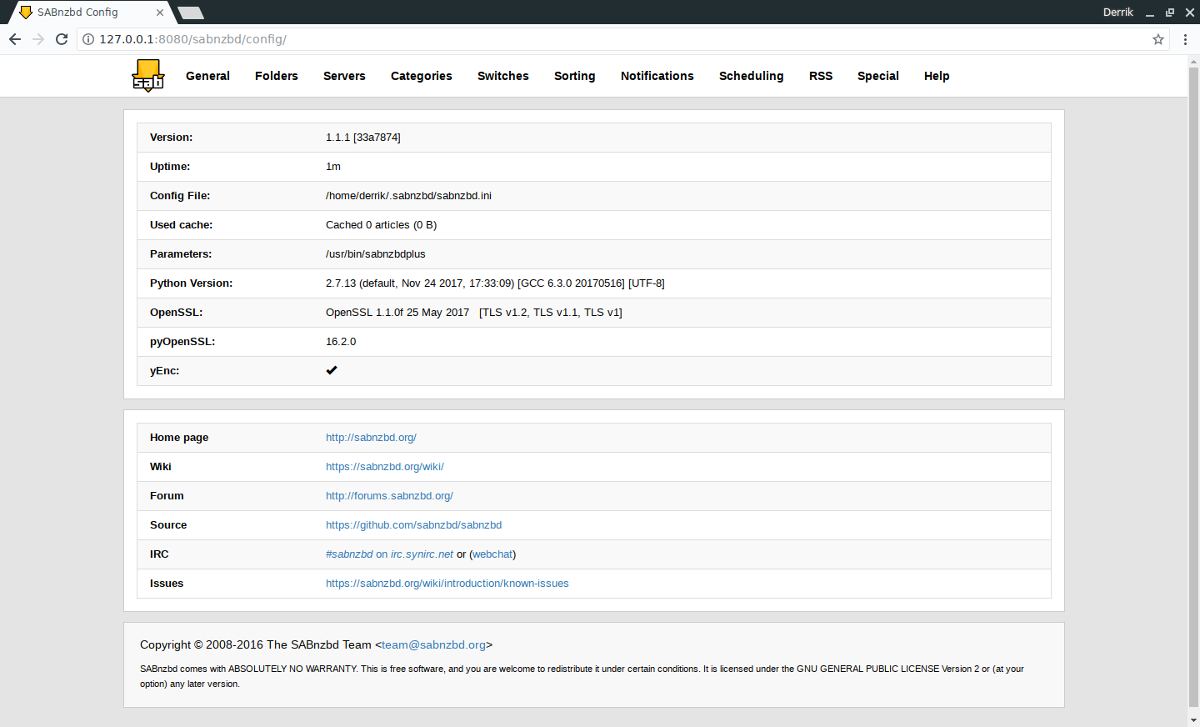Open the forums.sabnzbd.org link

pos(390,496)
